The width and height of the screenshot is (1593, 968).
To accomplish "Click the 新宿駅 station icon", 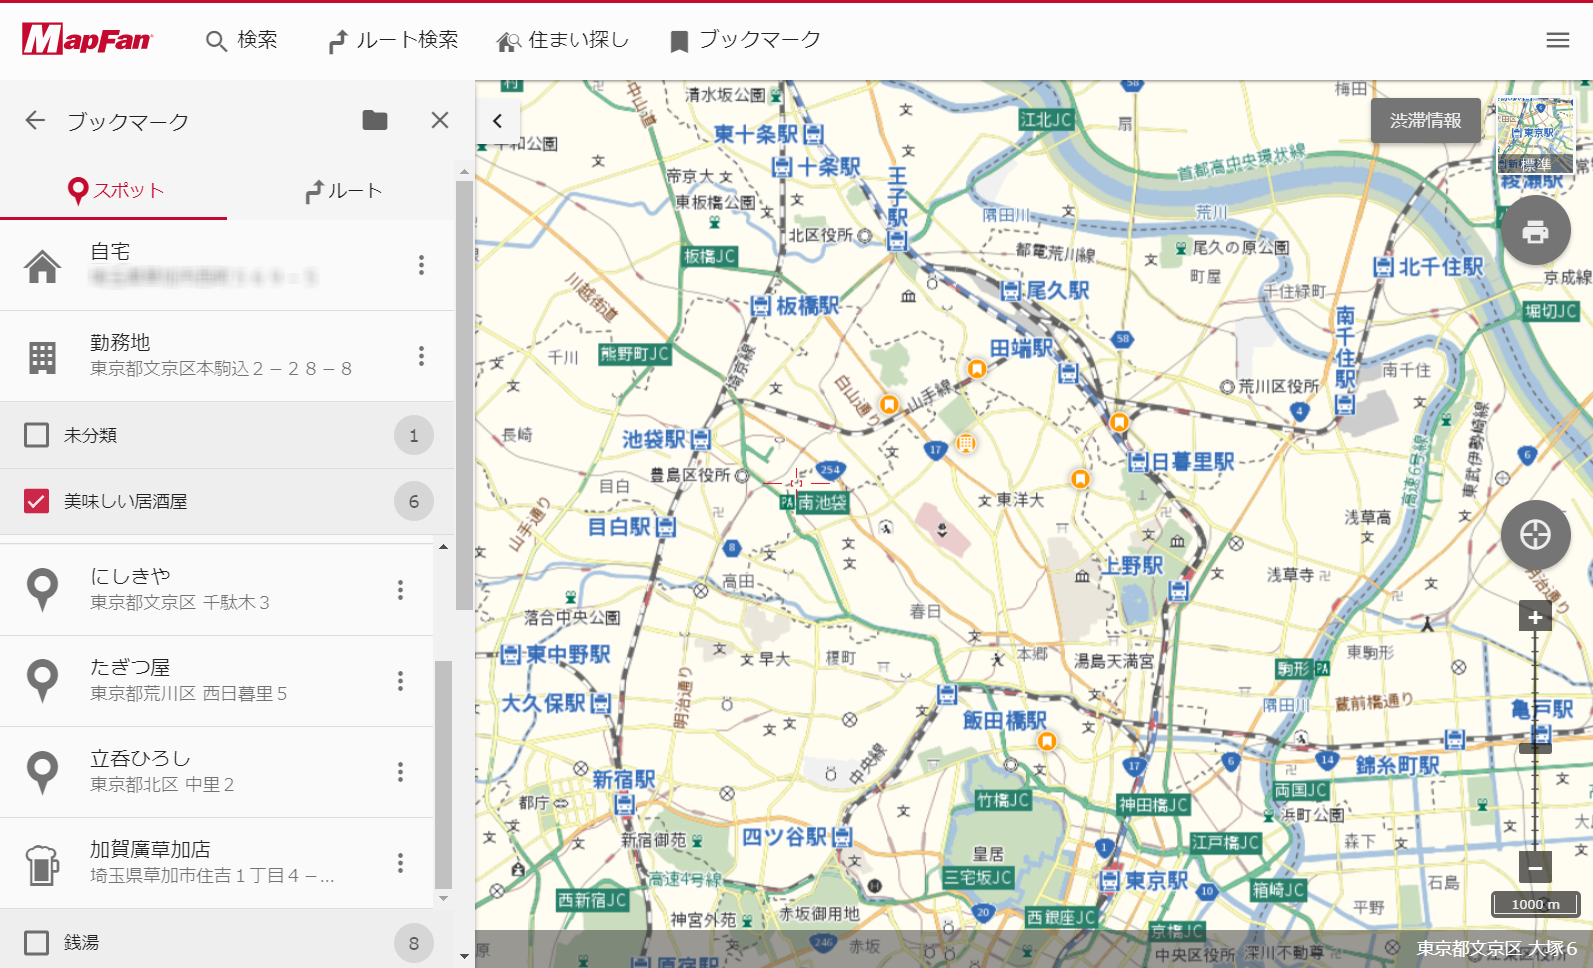I will pyautogui.click(x=625, y=803).
